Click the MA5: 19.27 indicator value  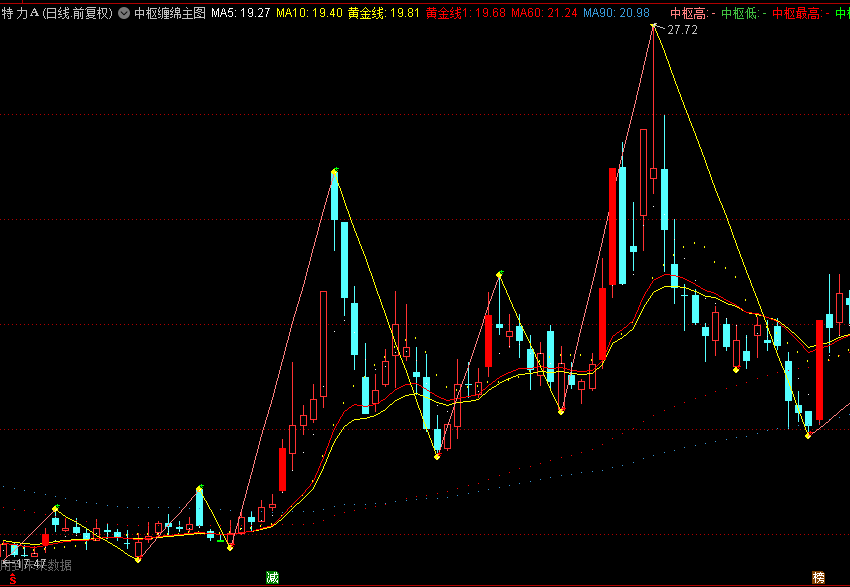click(241, 13)
